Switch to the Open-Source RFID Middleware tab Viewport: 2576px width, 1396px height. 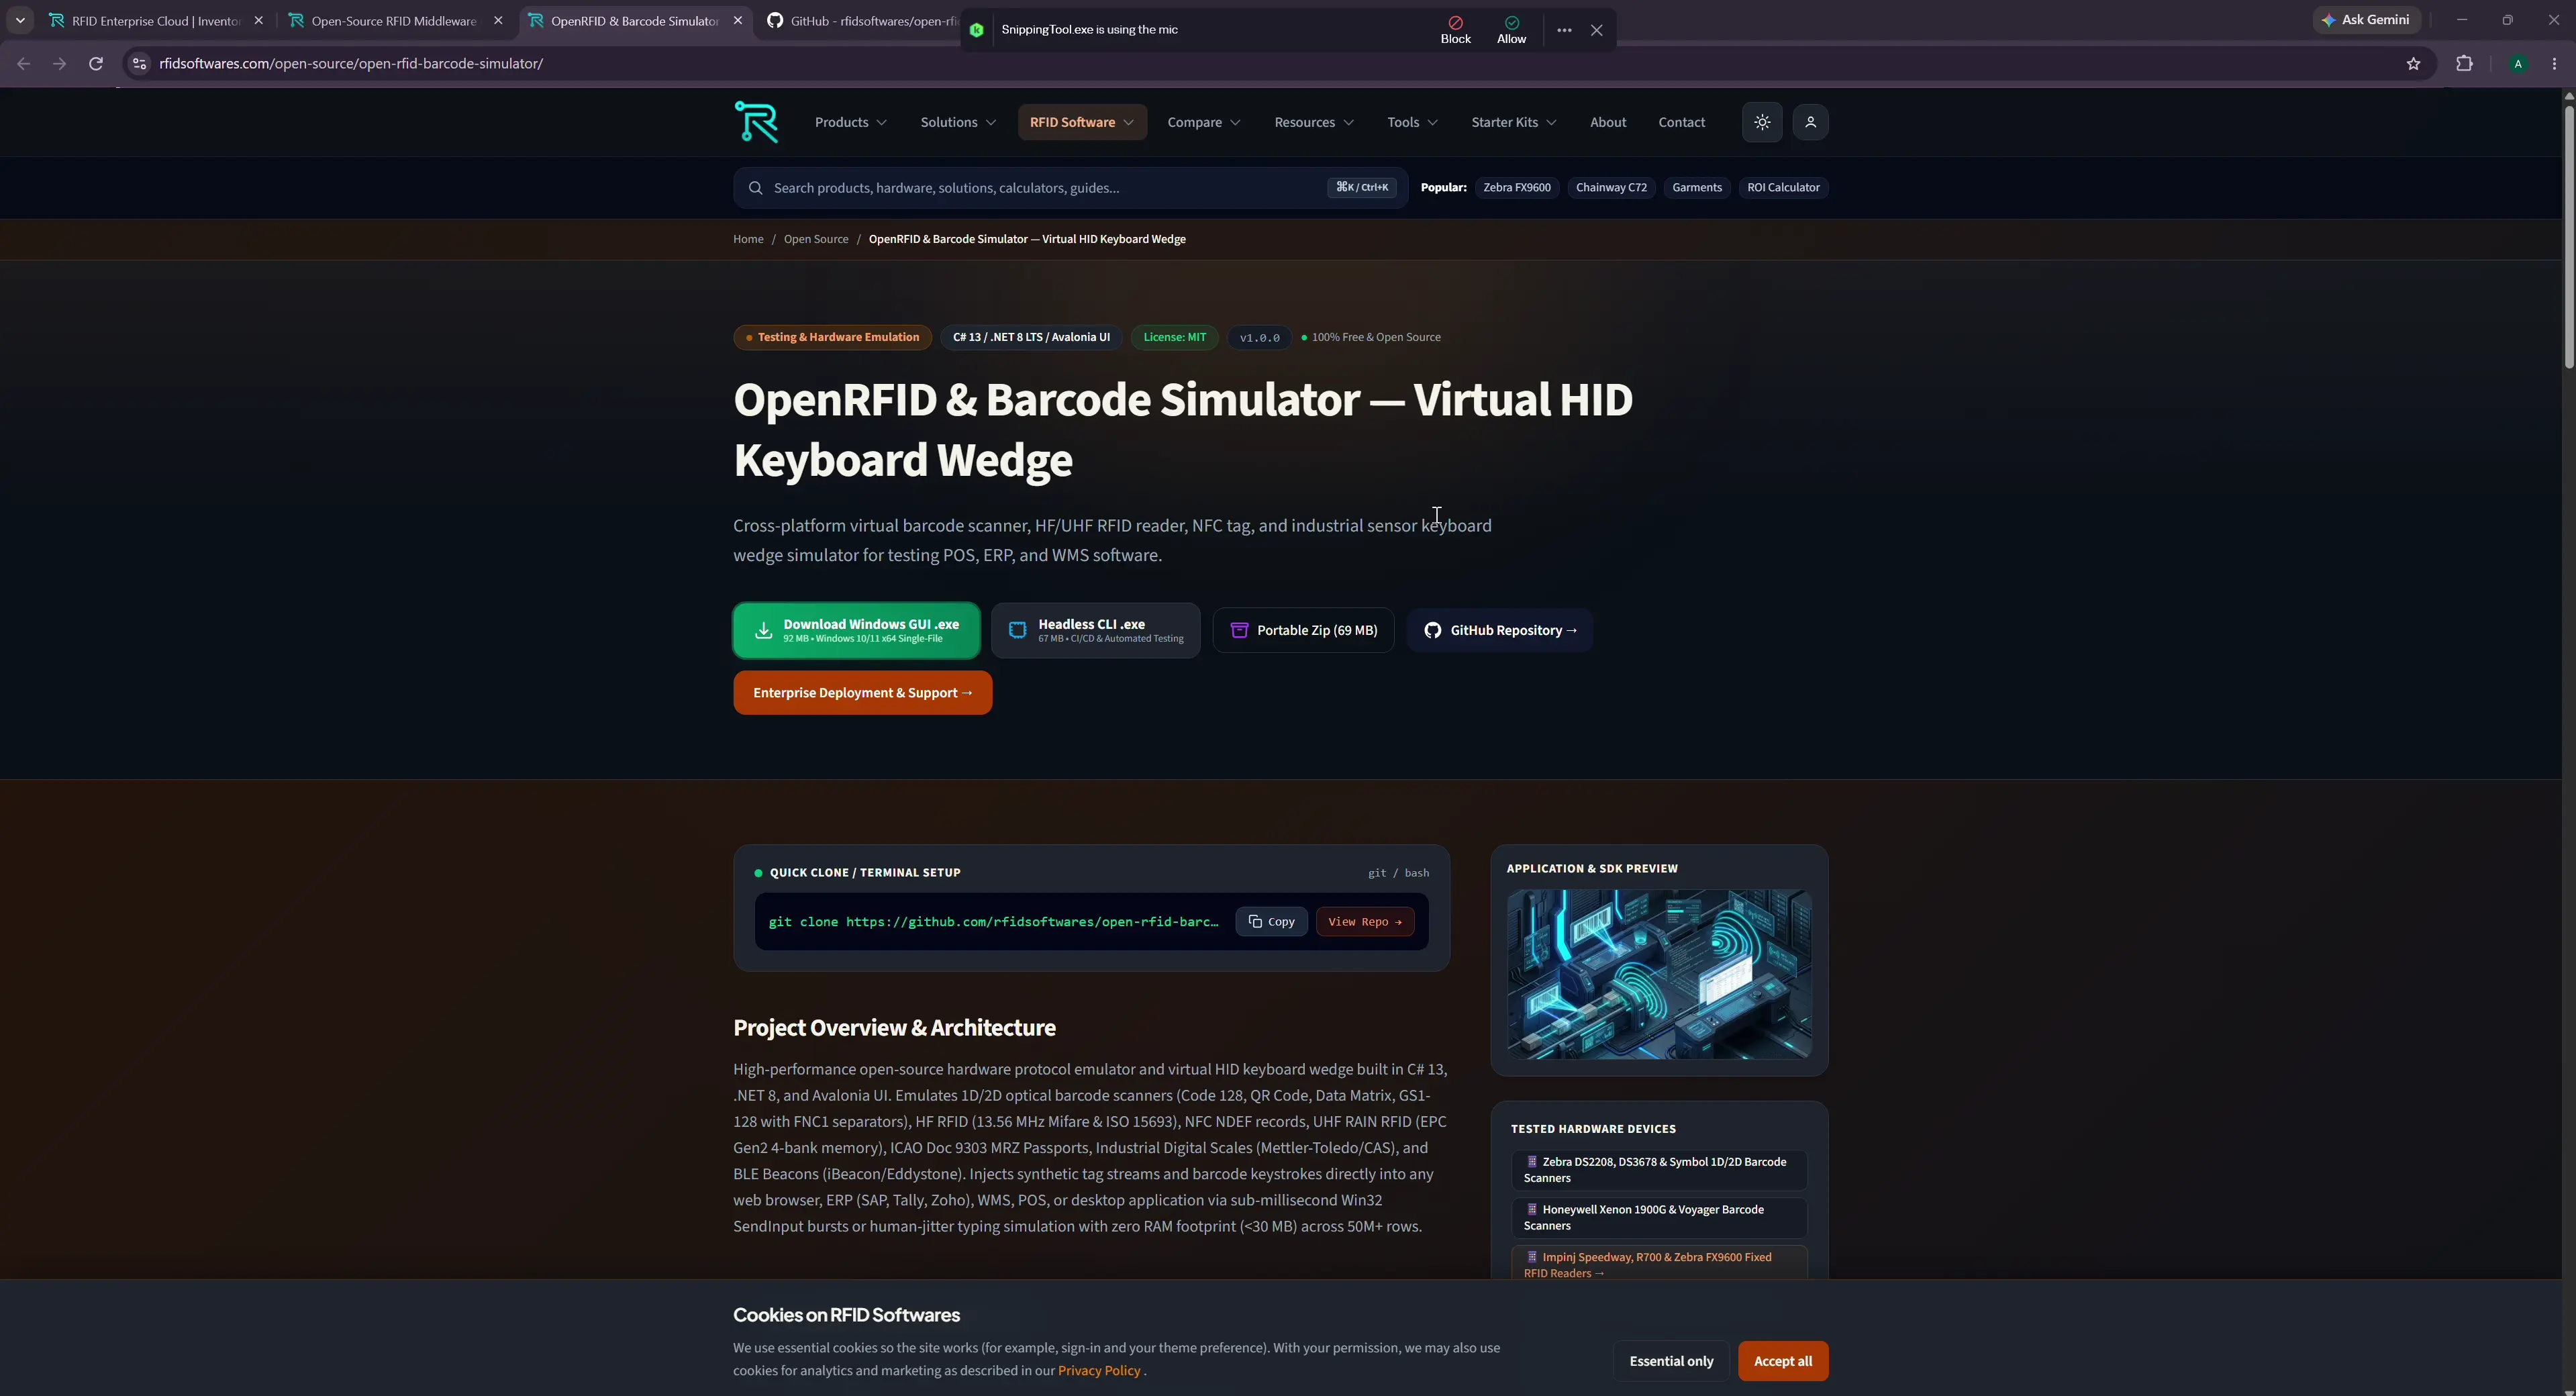[395, 21]
